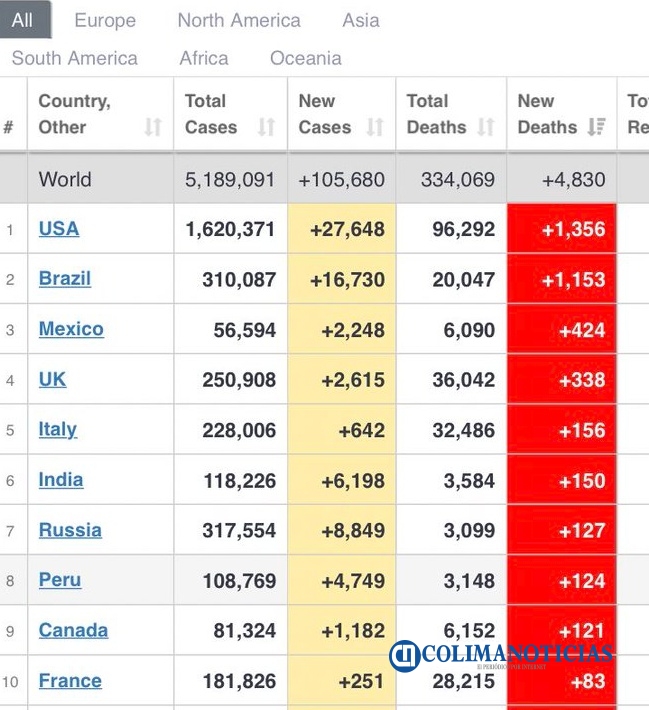Screen dimensions: 649x710
Task: Switch to the Europe tab
Action: [x=105, y=20]
